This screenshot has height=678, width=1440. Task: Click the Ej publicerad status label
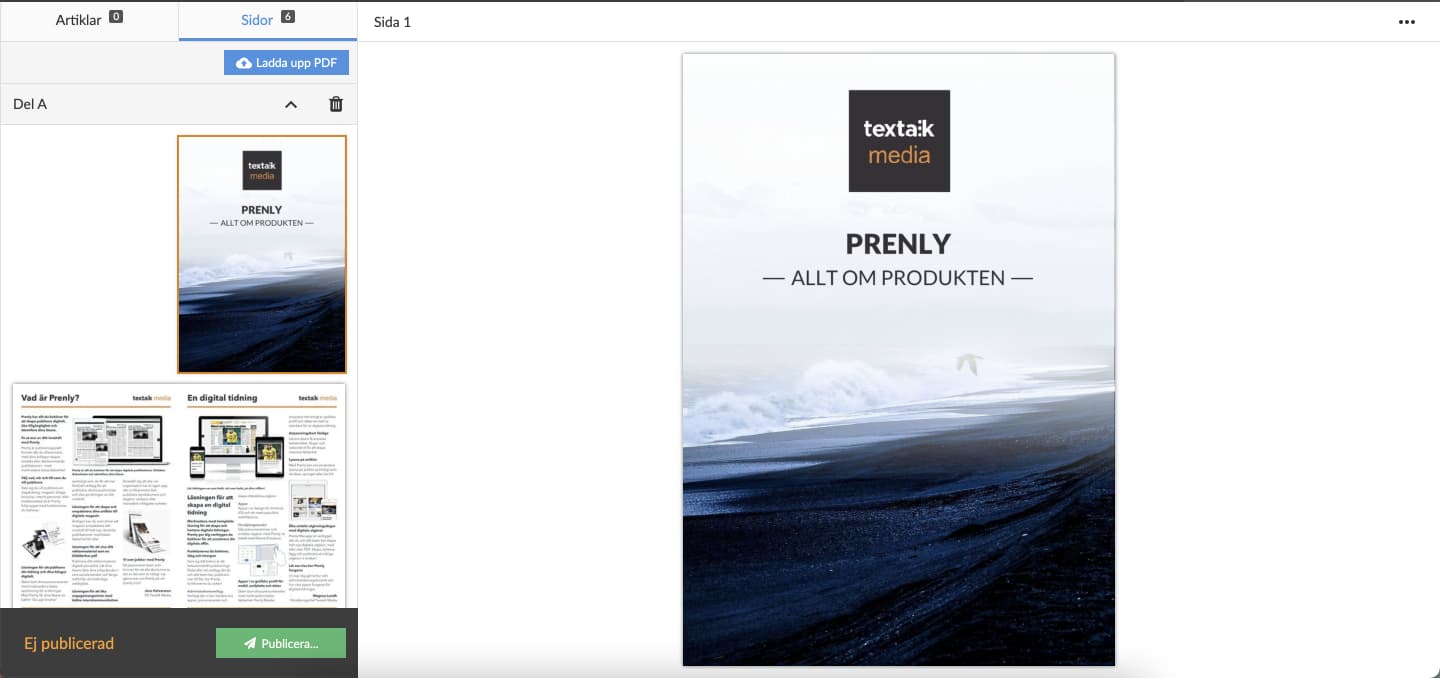click(69, 643)
